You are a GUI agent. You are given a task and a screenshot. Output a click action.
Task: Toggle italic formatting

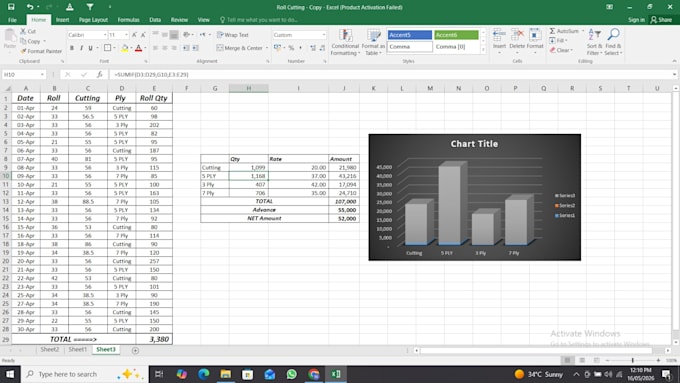pos(81,48)
